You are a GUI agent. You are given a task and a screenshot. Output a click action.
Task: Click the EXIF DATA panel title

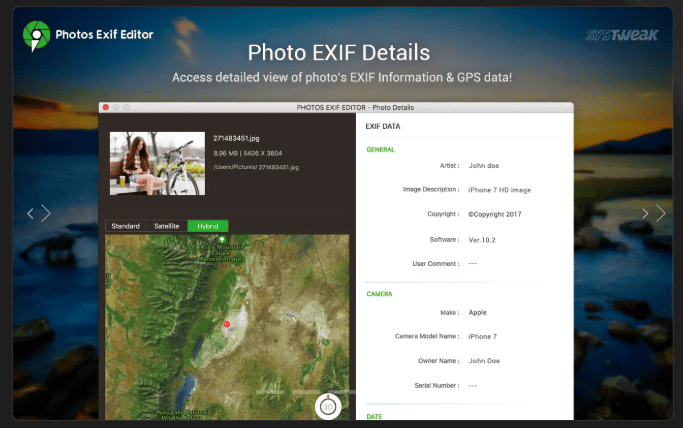click(x=382, y=126)
